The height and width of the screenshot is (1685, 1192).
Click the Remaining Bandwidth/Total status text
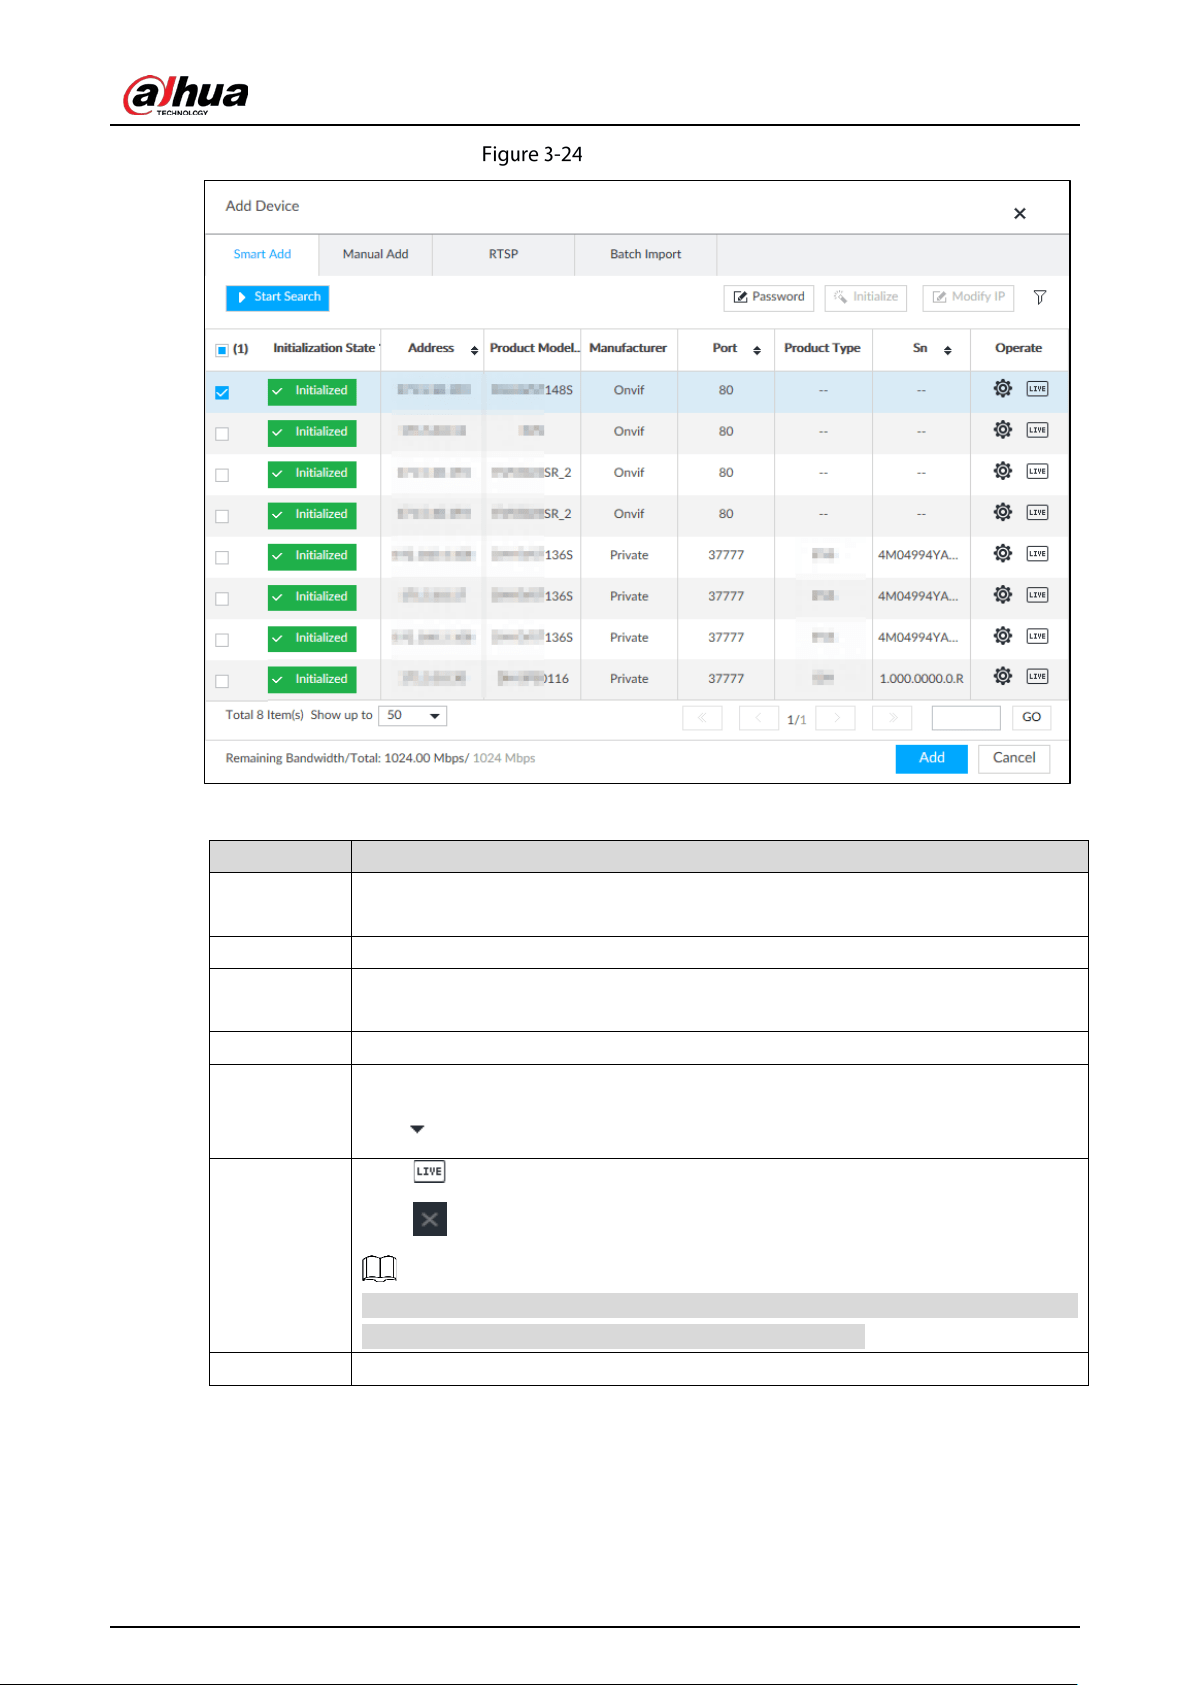point(380,758)
